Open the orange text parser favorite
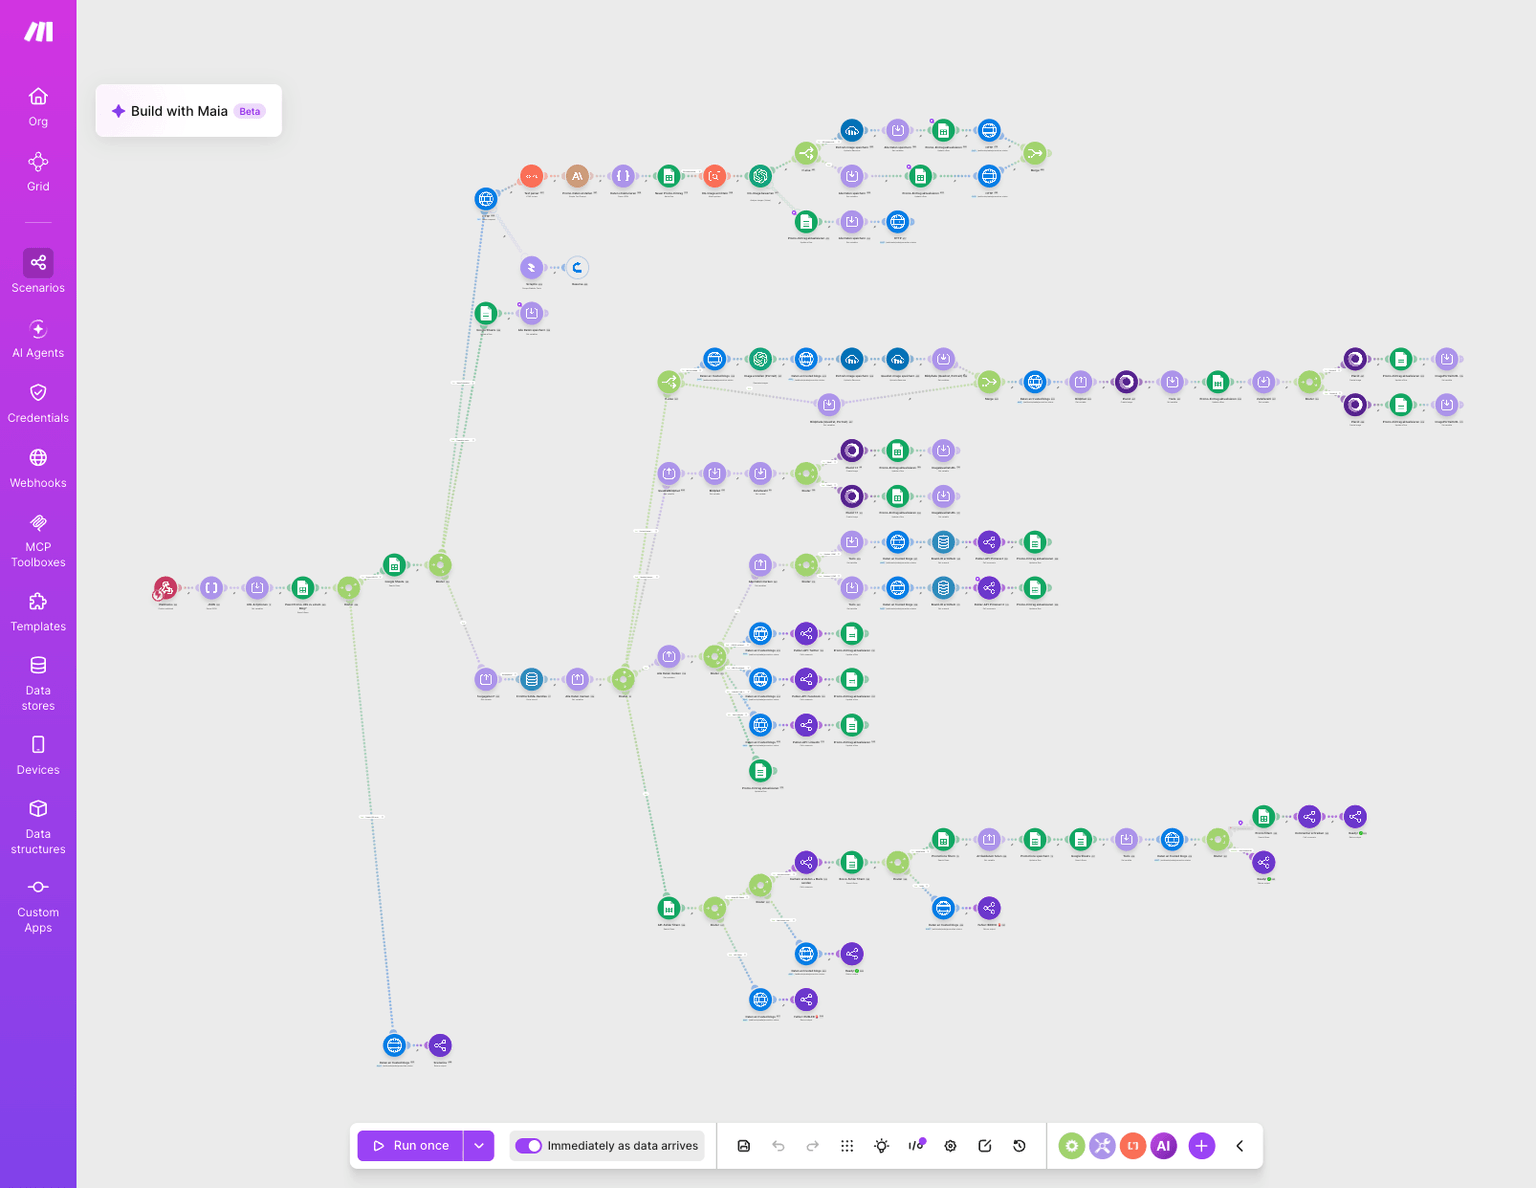 pyautogui.click(x=1133, y=1146)
